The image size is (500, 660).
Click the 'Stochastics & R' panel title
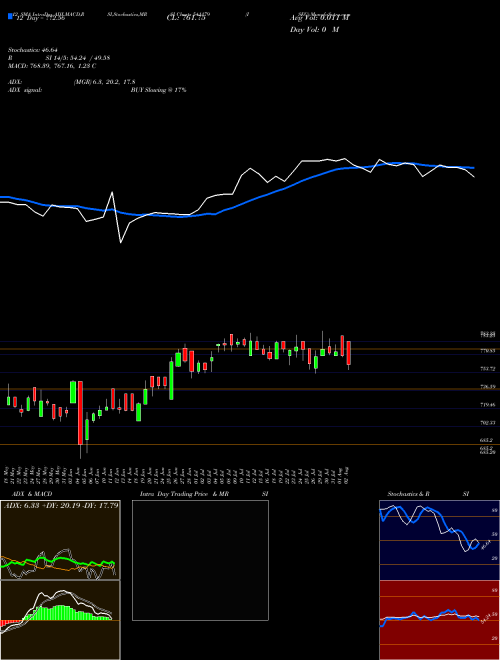[409, 494]
